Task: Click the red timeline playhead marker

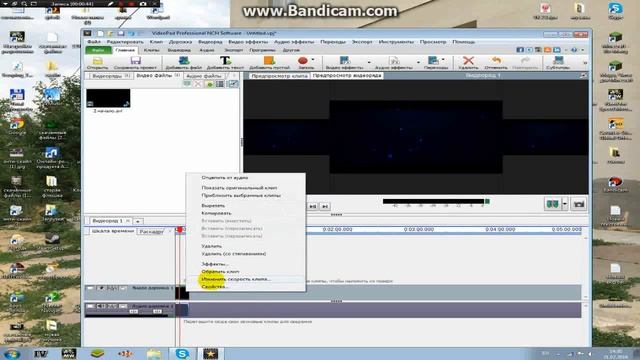Action: 180,230
